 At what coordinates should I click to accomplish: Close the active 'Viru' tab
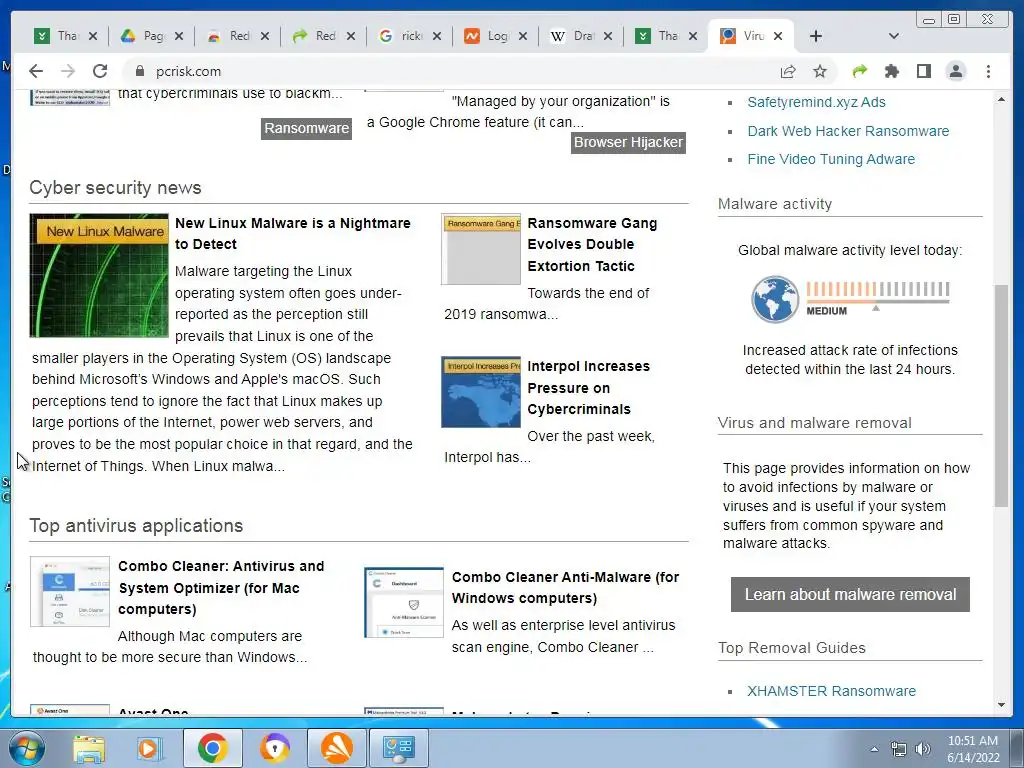click(x=778, y=36)
